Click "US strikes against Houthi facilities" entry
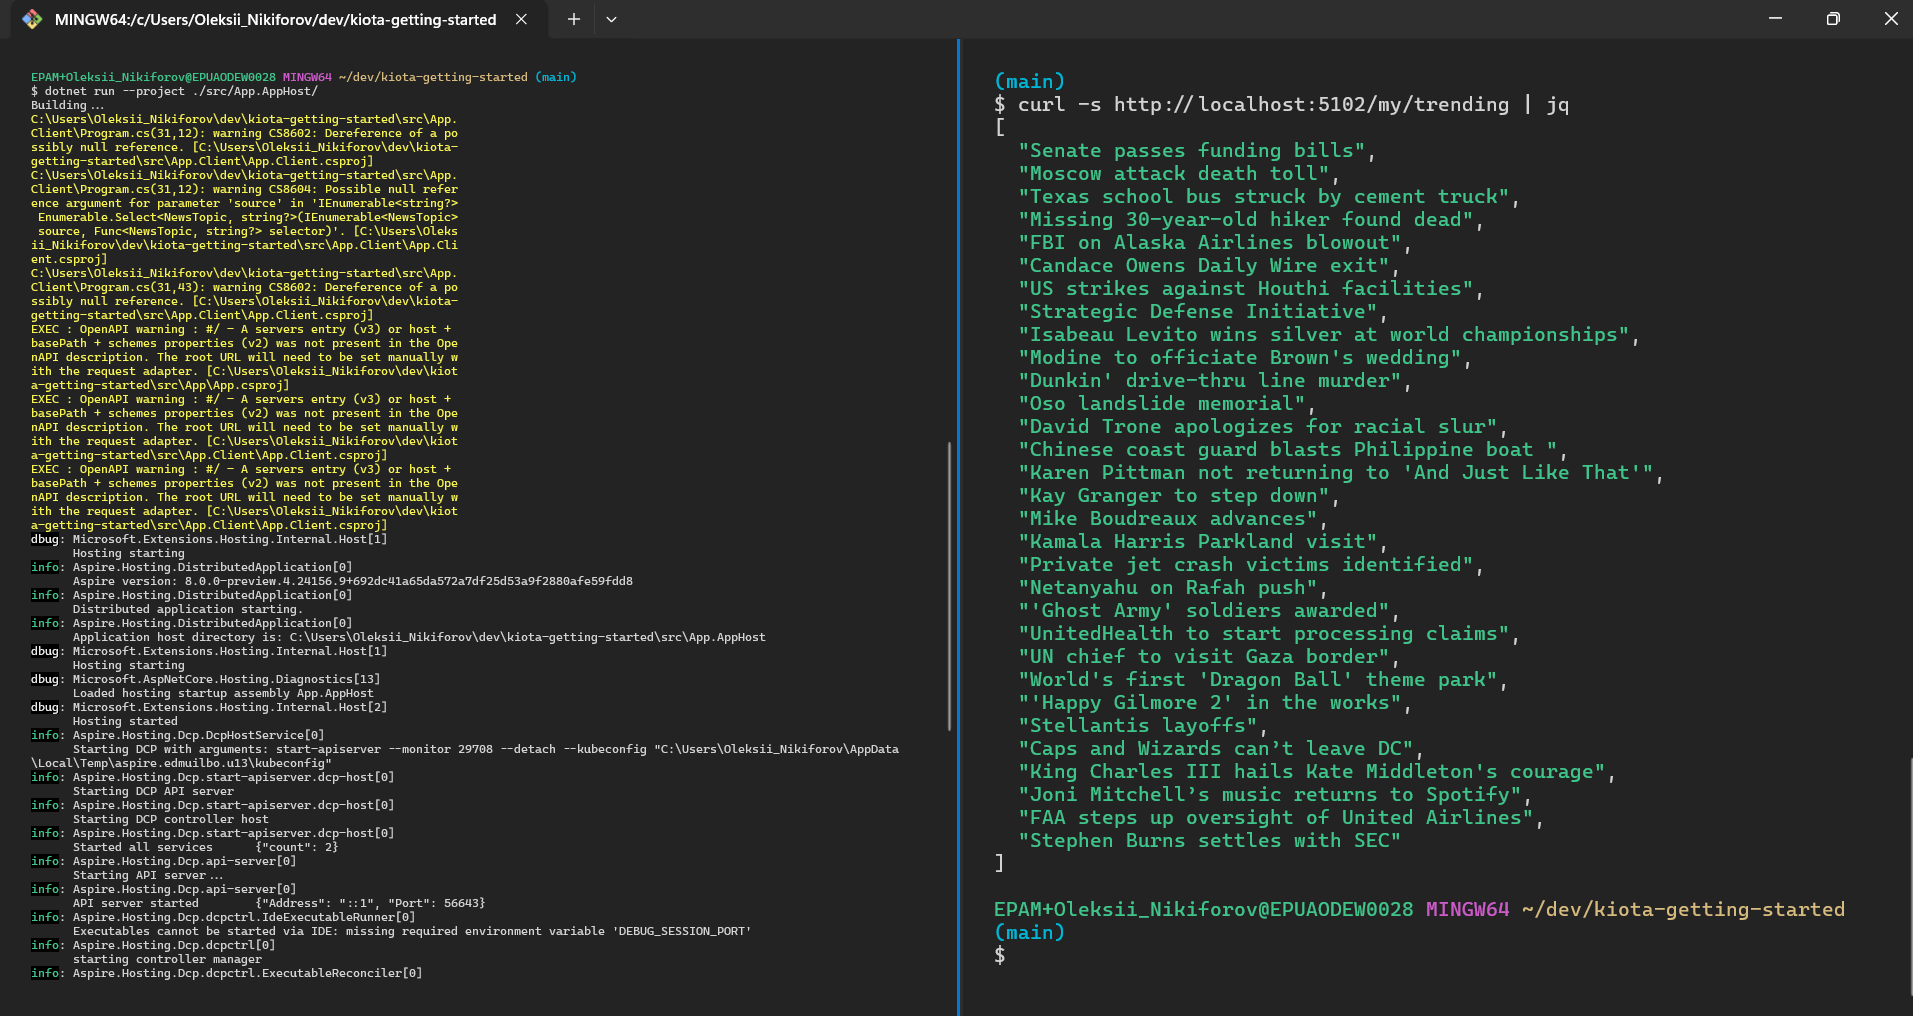Image resolution: width=1913 pixels, height=1016 pixels. click(1250, 288)
